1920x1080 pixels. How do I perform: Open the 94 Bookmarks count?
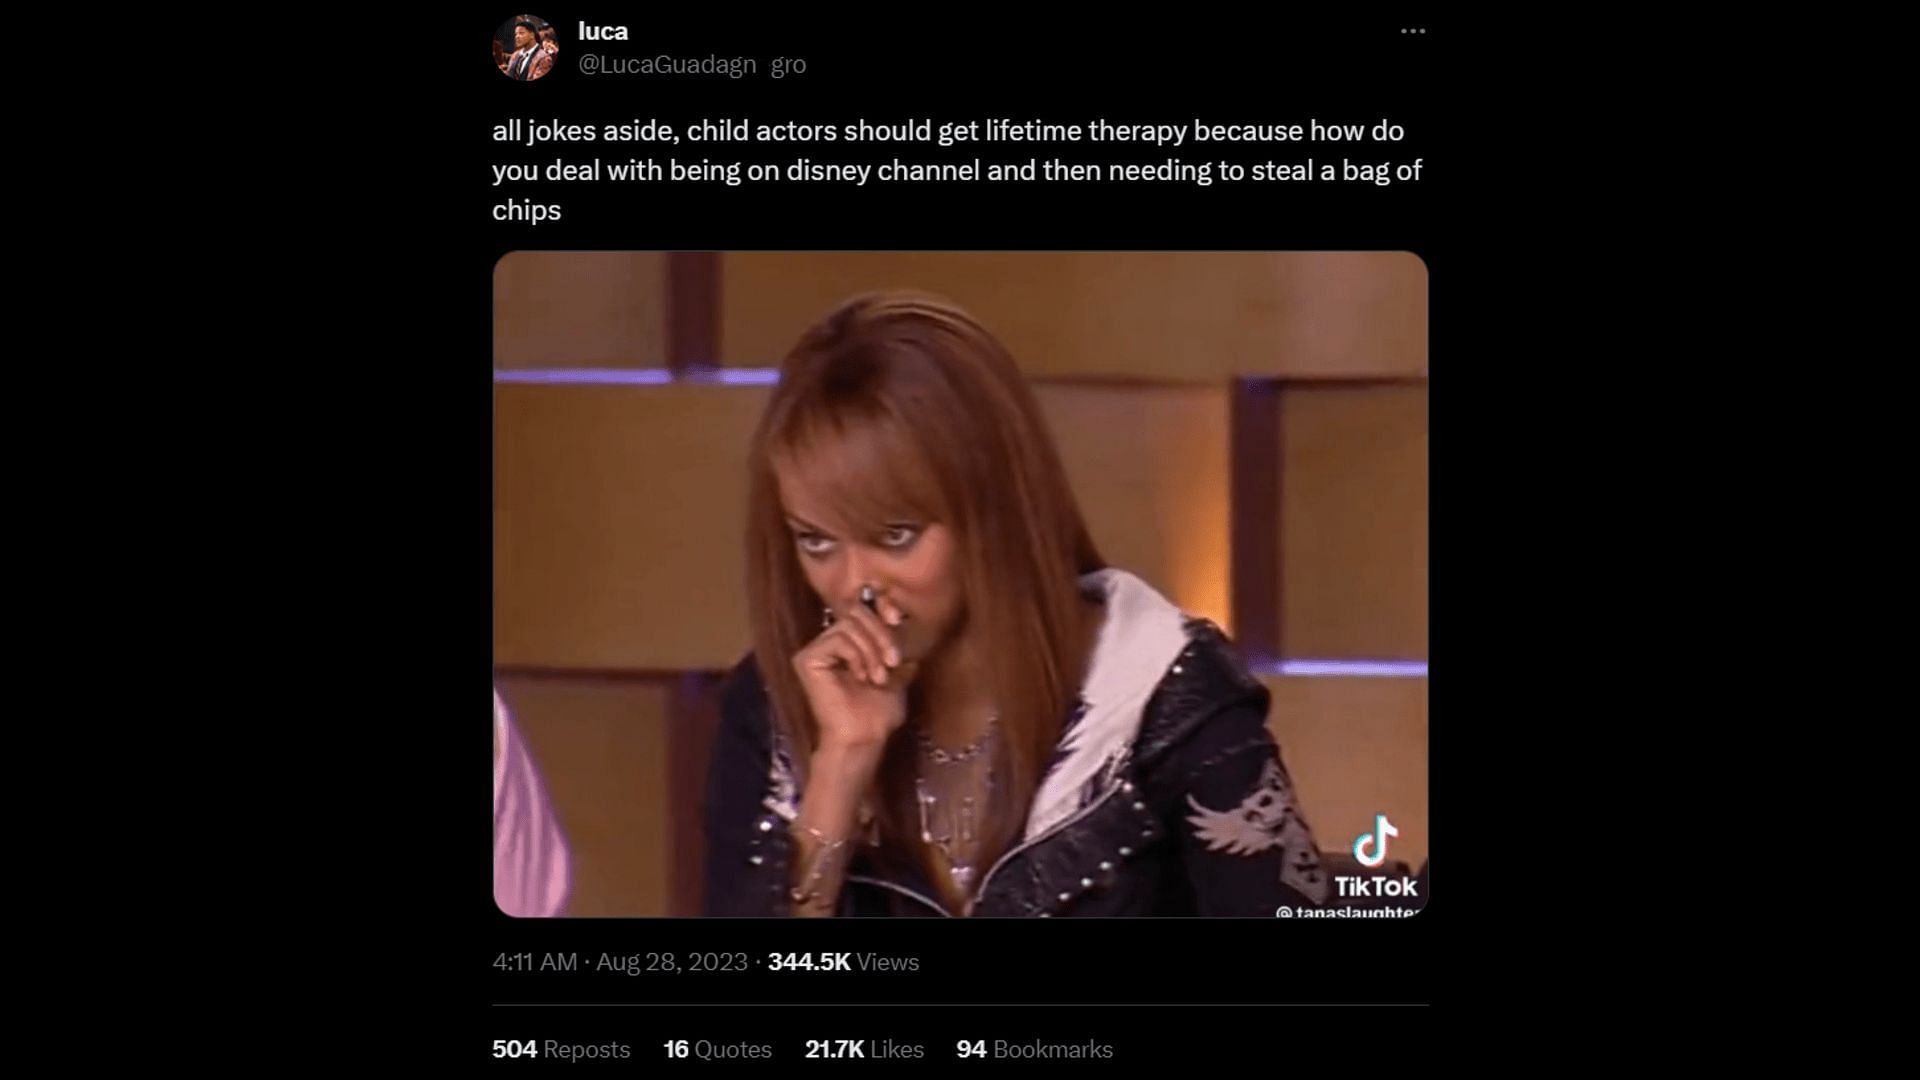(x=1034, y=1049)
